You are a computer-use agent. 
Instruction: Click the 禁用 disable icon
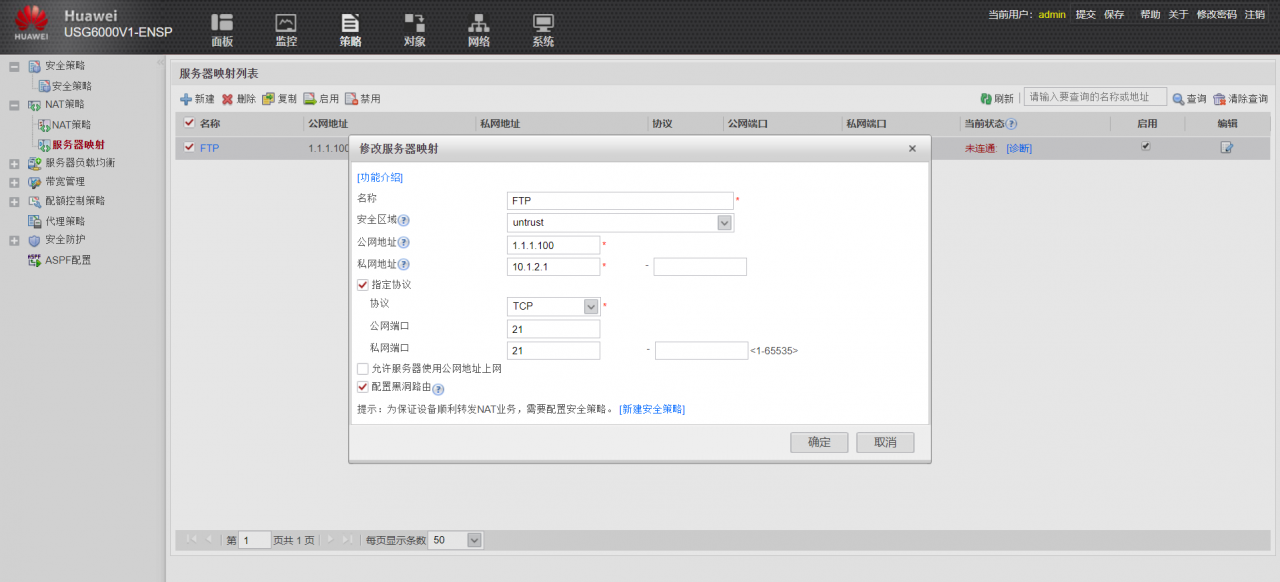[x=362, y=98]
